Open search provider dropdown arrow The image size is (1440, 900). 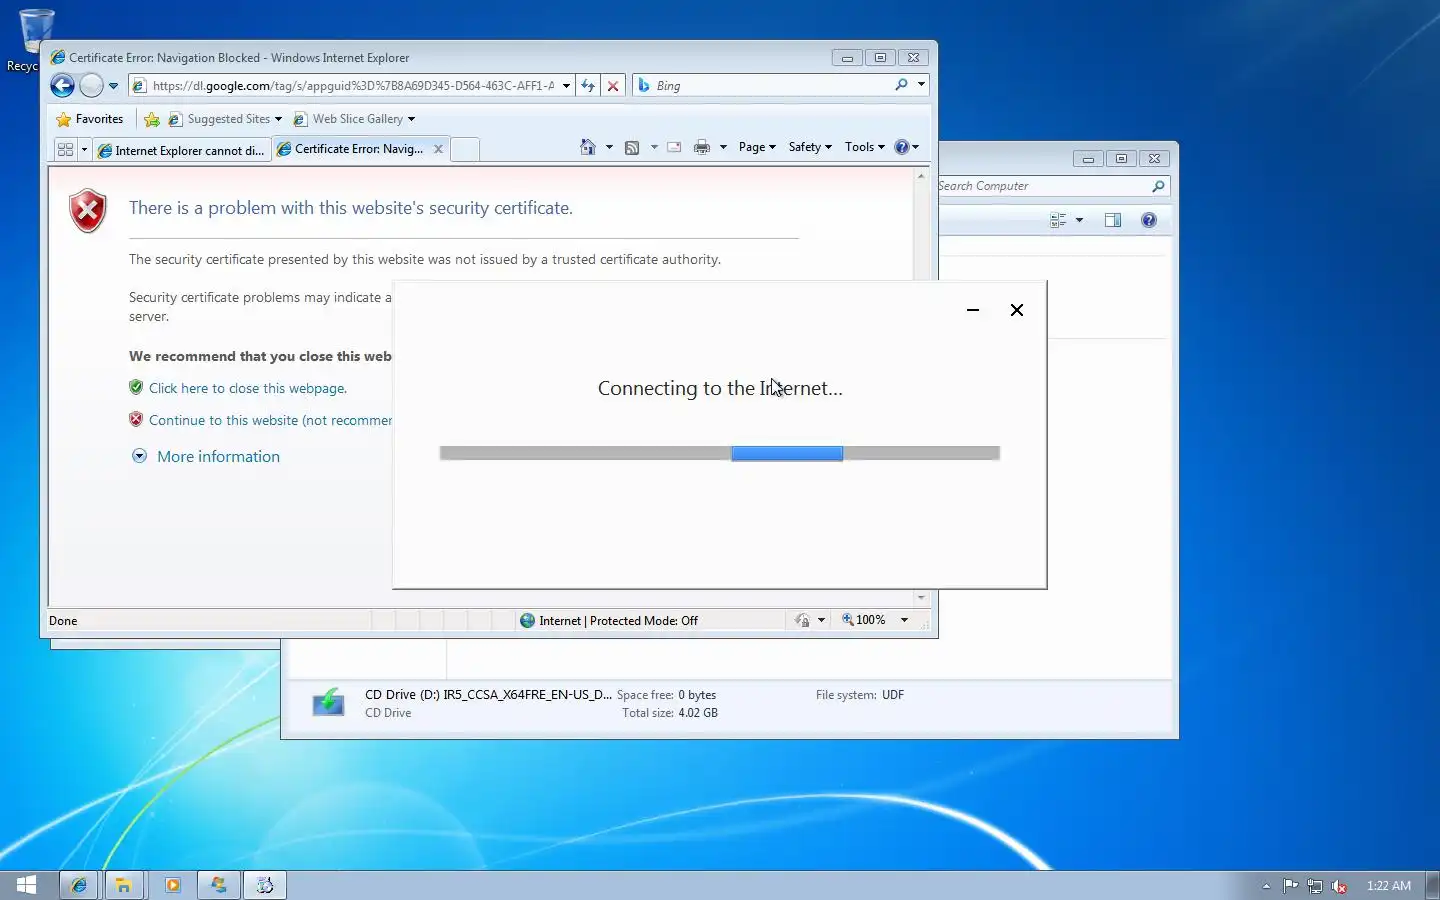point(921,85)
